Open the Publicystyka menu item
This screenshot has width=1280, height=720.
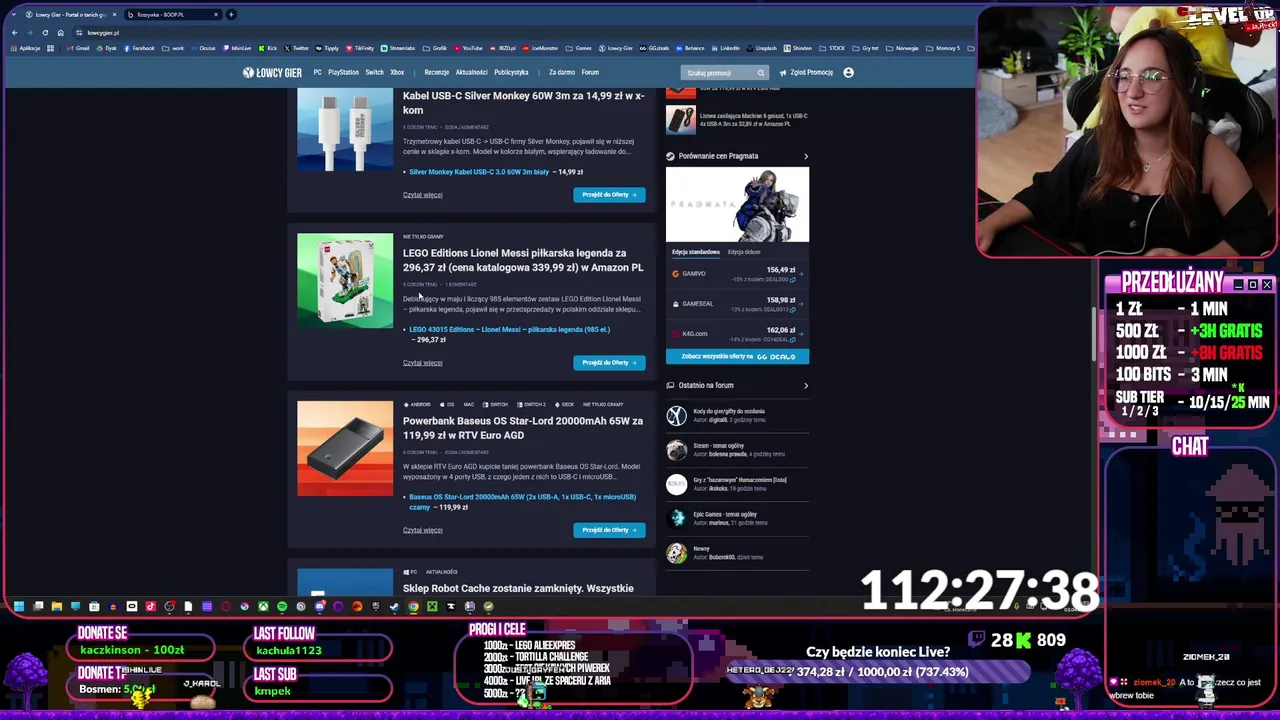click(x=511, y=73)
